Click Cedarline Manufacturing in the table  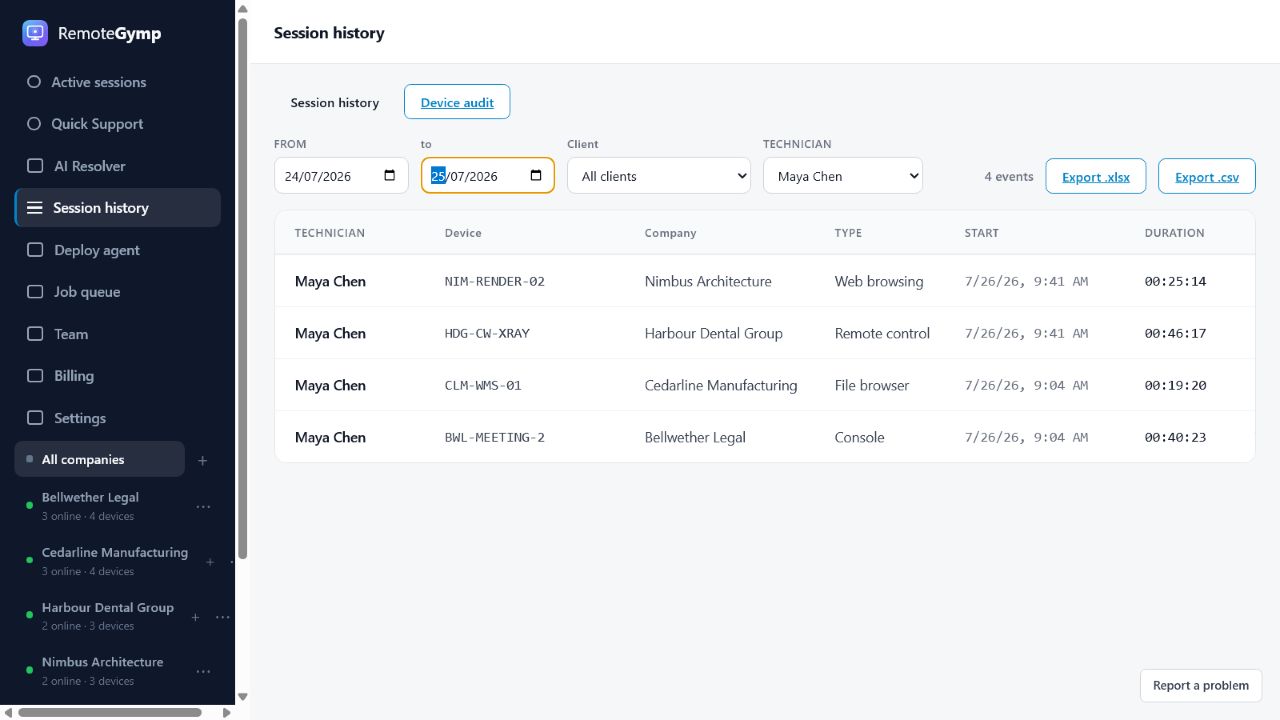[721, 385]
